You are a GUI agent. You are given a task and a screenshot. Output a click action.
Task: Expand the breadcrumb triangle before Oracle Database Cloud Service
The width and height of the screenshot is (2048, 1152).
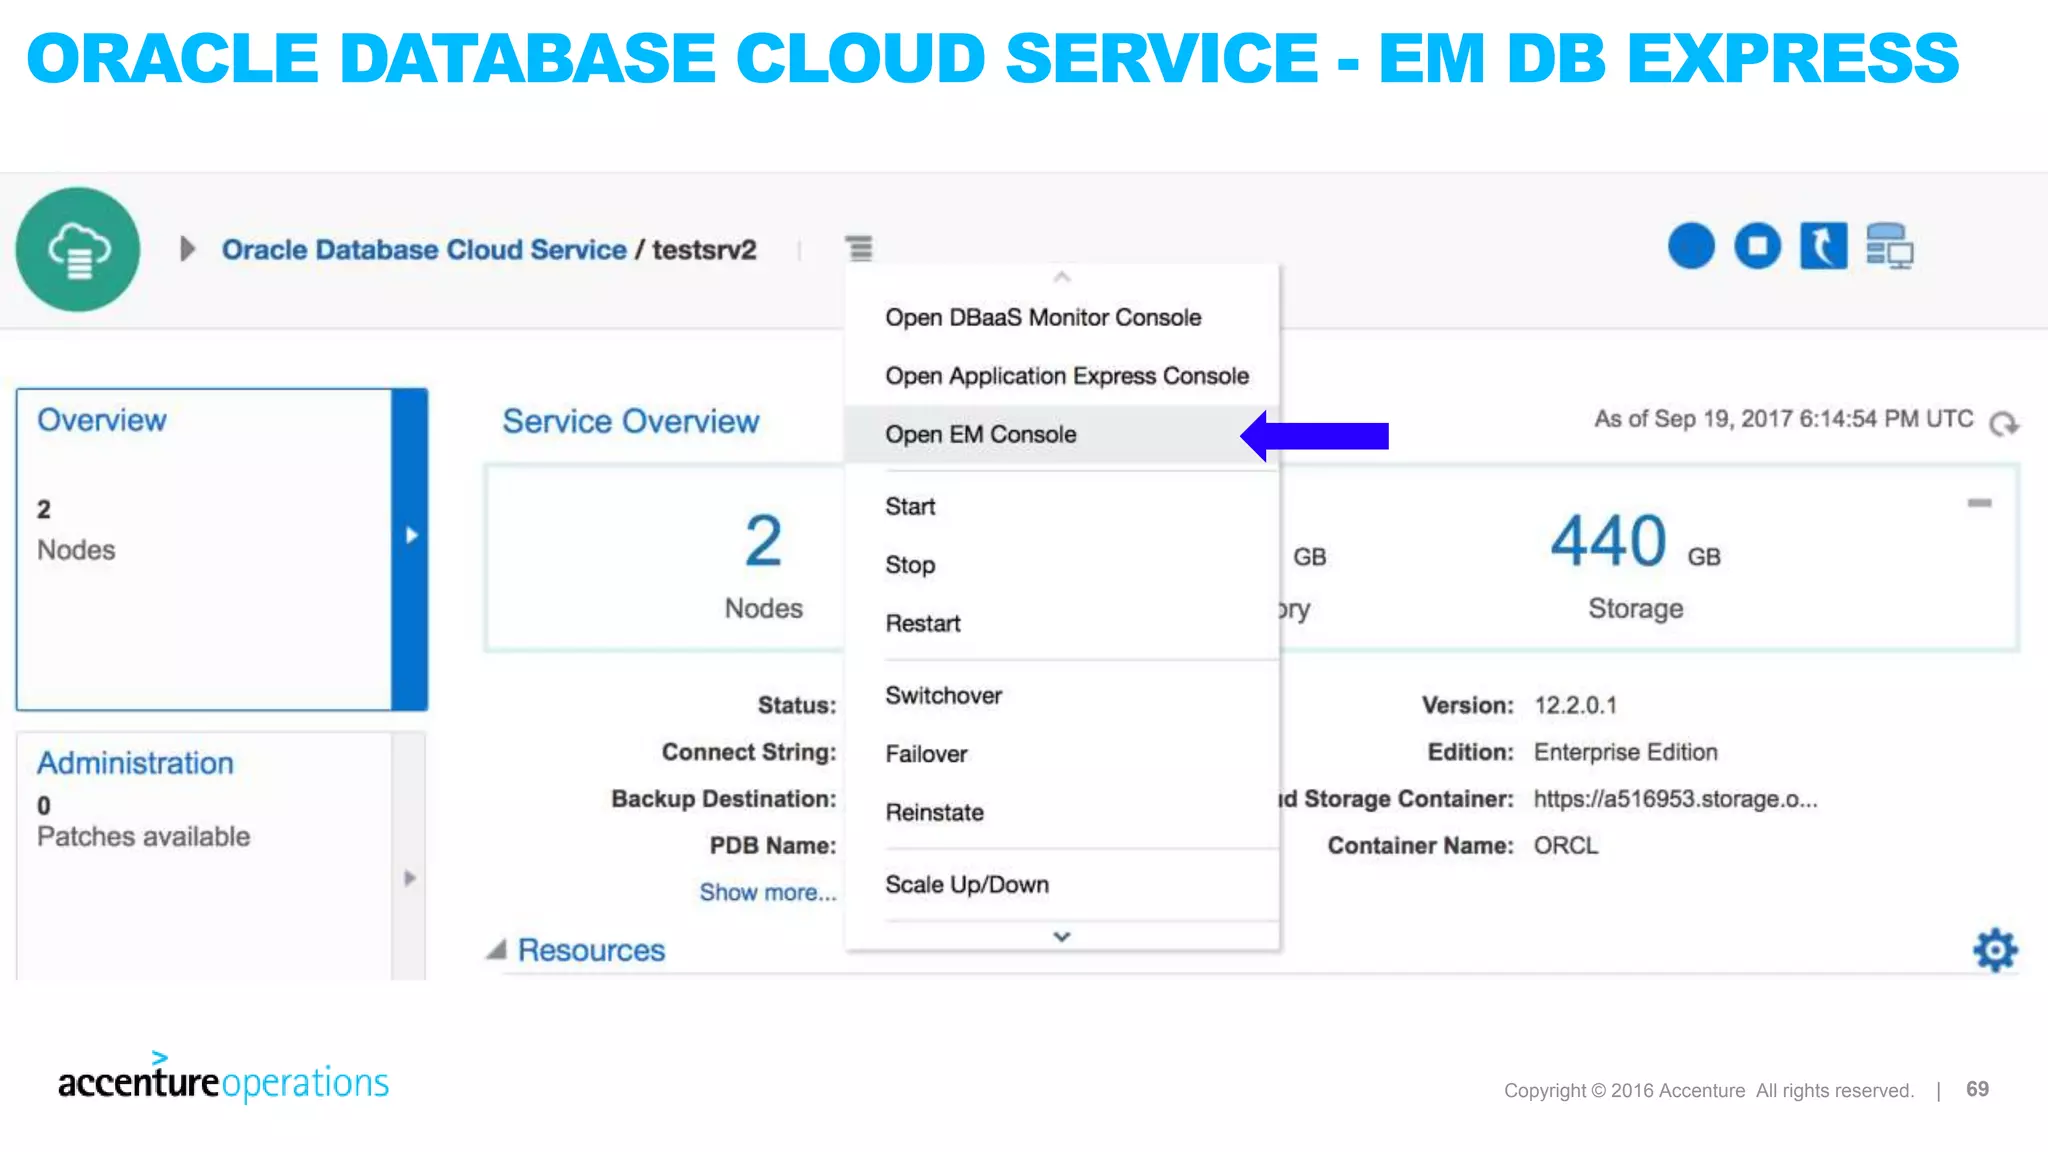coord(188,249)
